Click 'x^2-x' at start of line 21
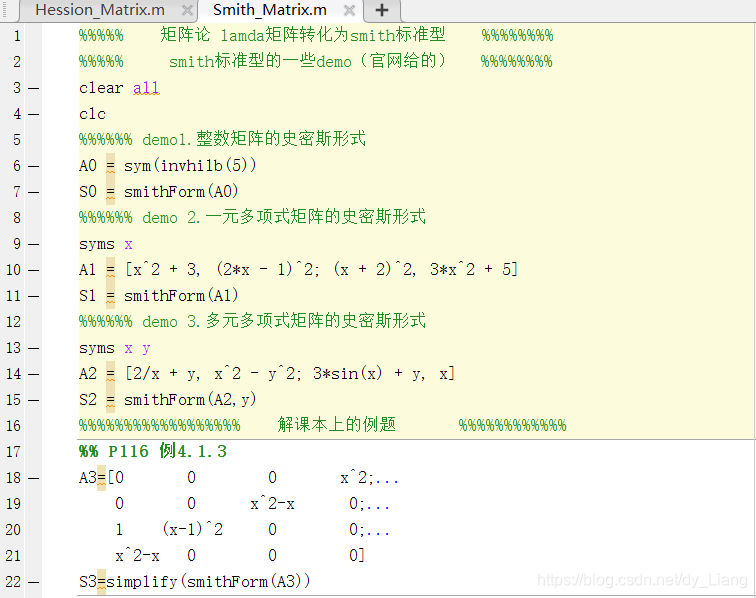This screenshot has width=756, height=598. (137, 556)
